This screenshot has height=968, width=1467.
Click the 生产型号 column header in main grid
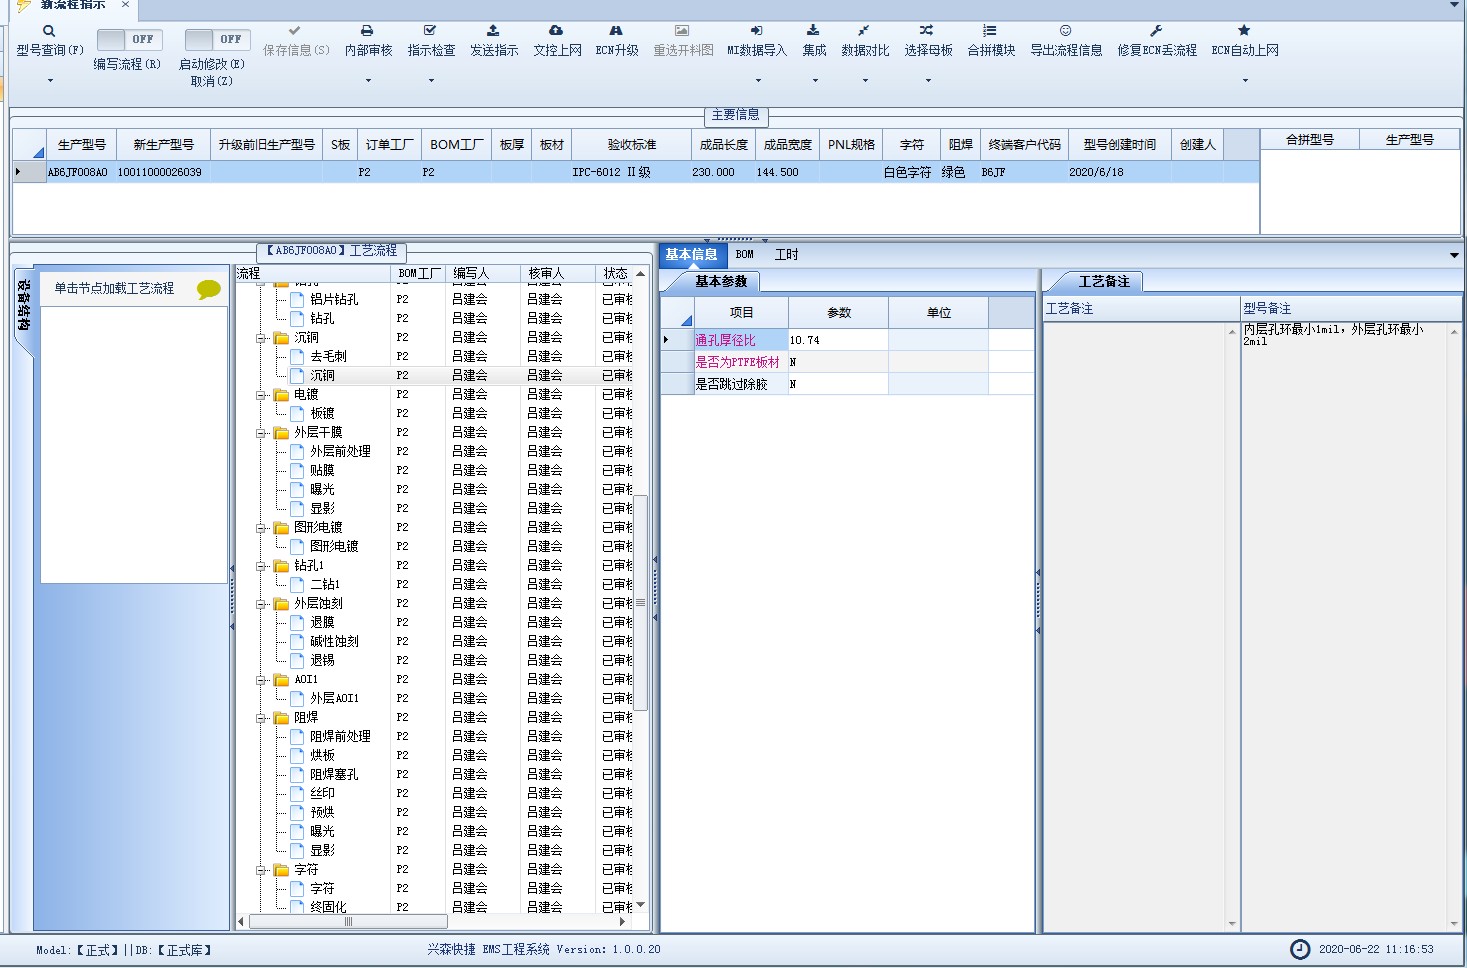click(81, 145)
